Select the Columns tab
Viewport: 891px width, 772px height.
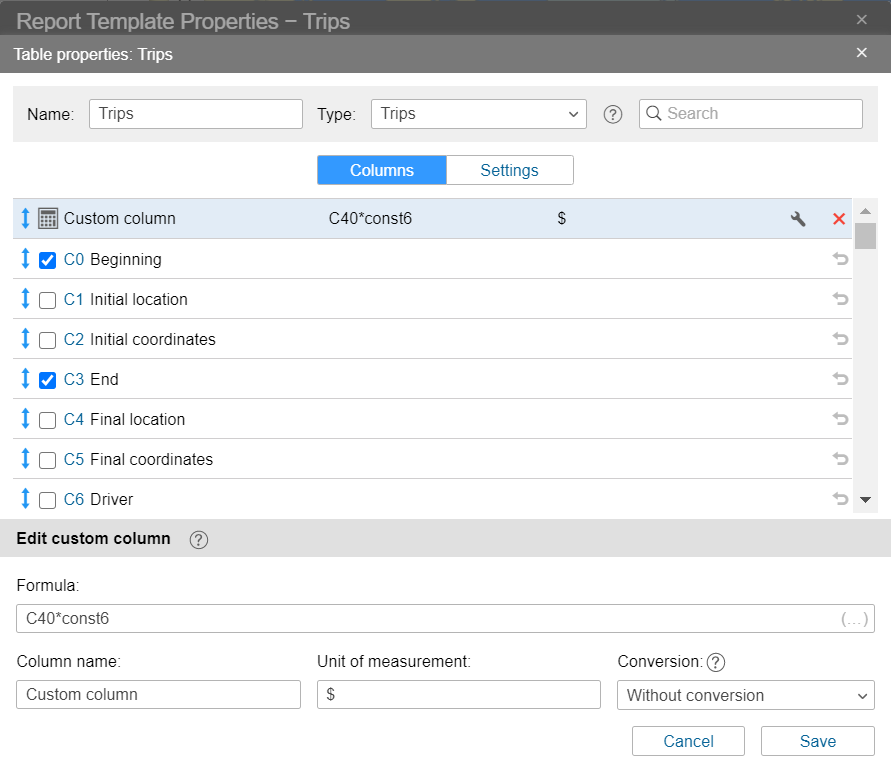tap(382, 170)
